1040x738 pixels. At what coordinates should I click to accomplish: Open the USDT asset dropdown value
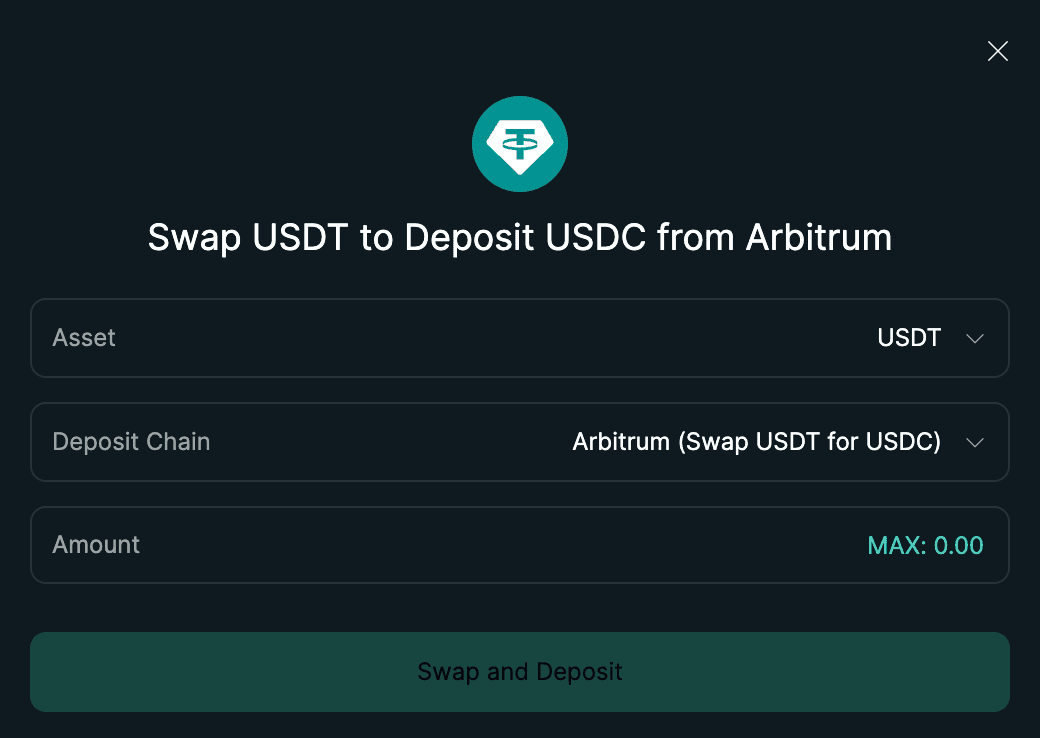coord(909,338)
